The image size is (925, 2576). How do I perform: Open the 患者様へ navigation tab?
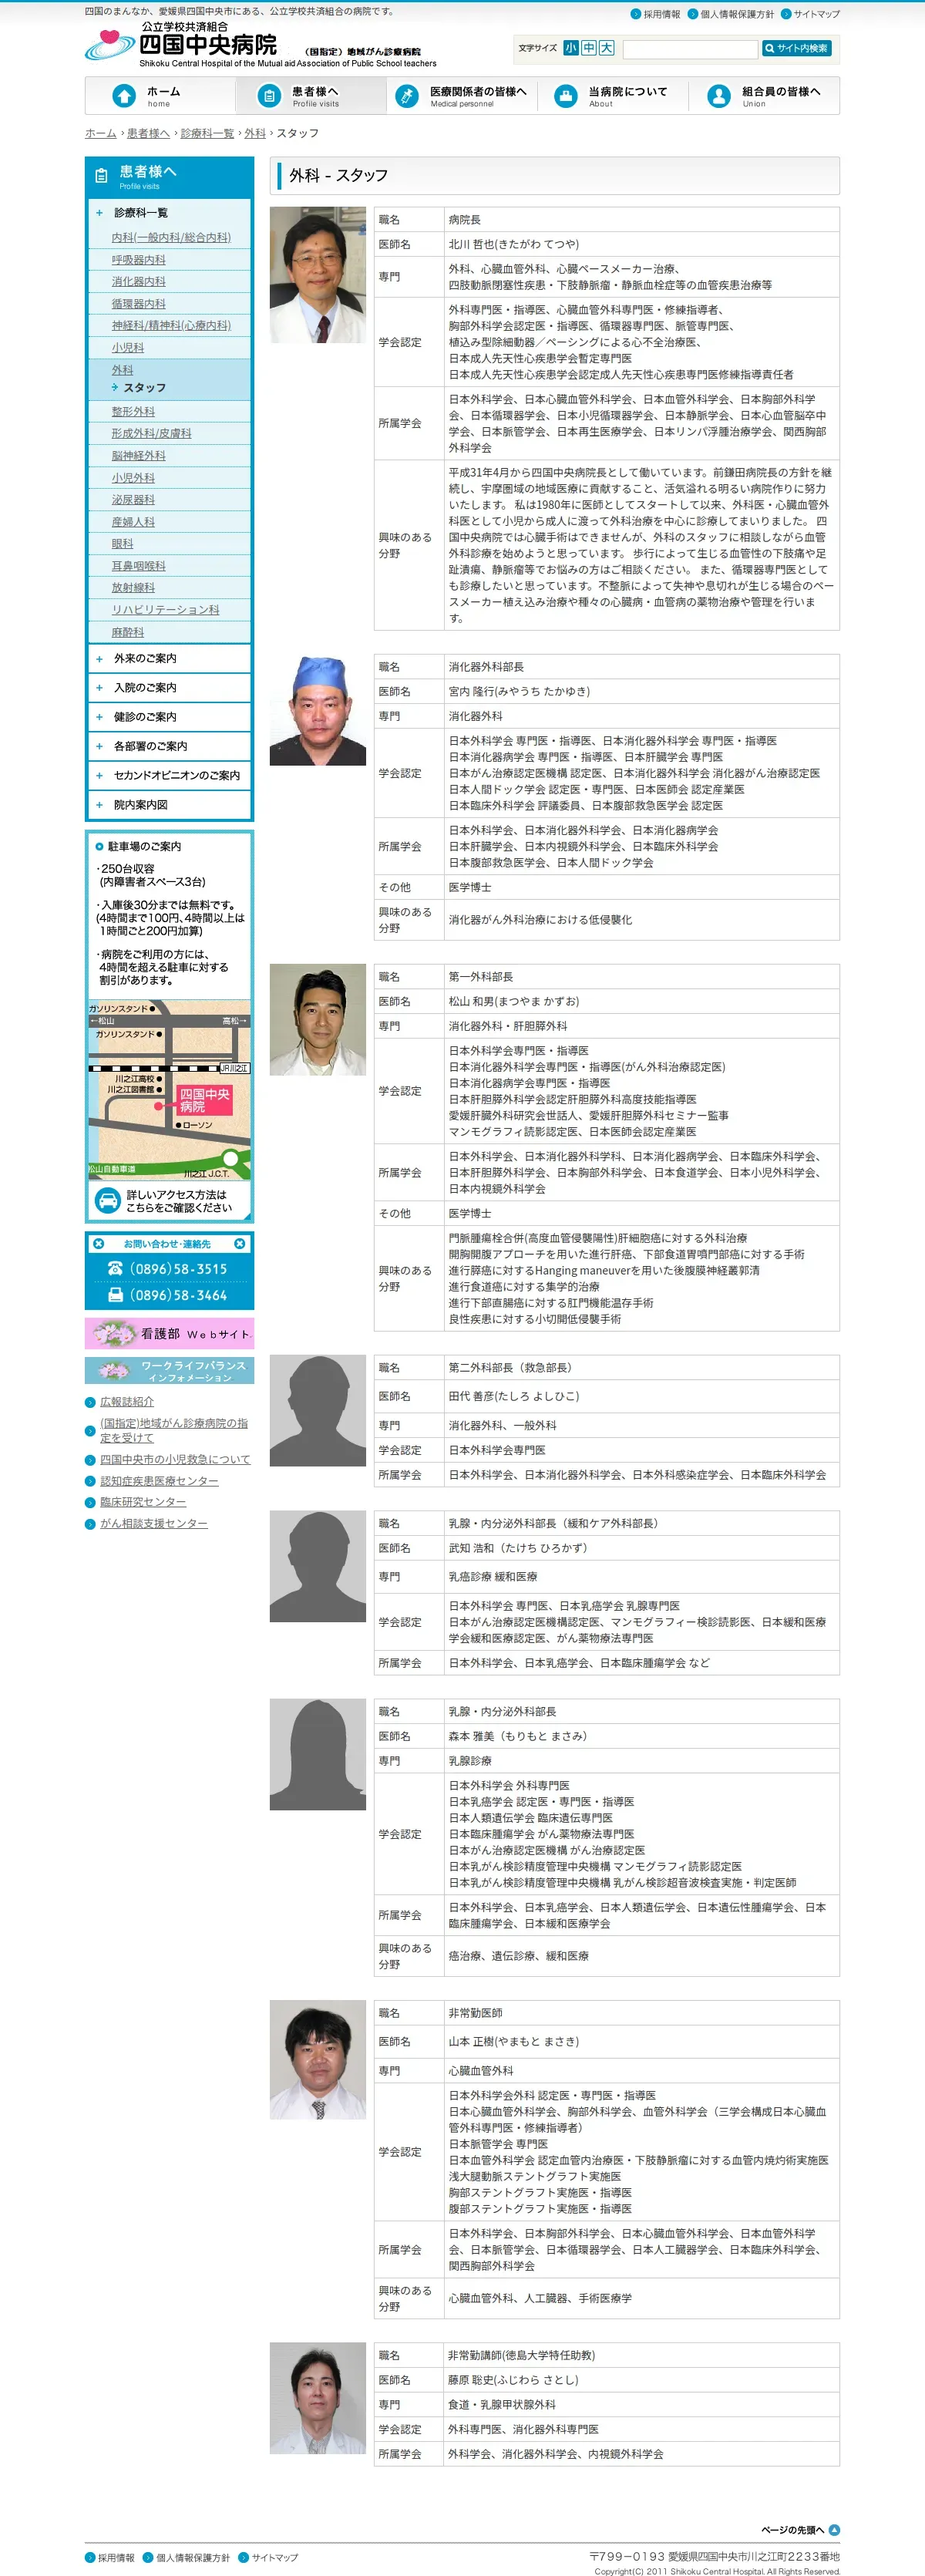(311, 96)
